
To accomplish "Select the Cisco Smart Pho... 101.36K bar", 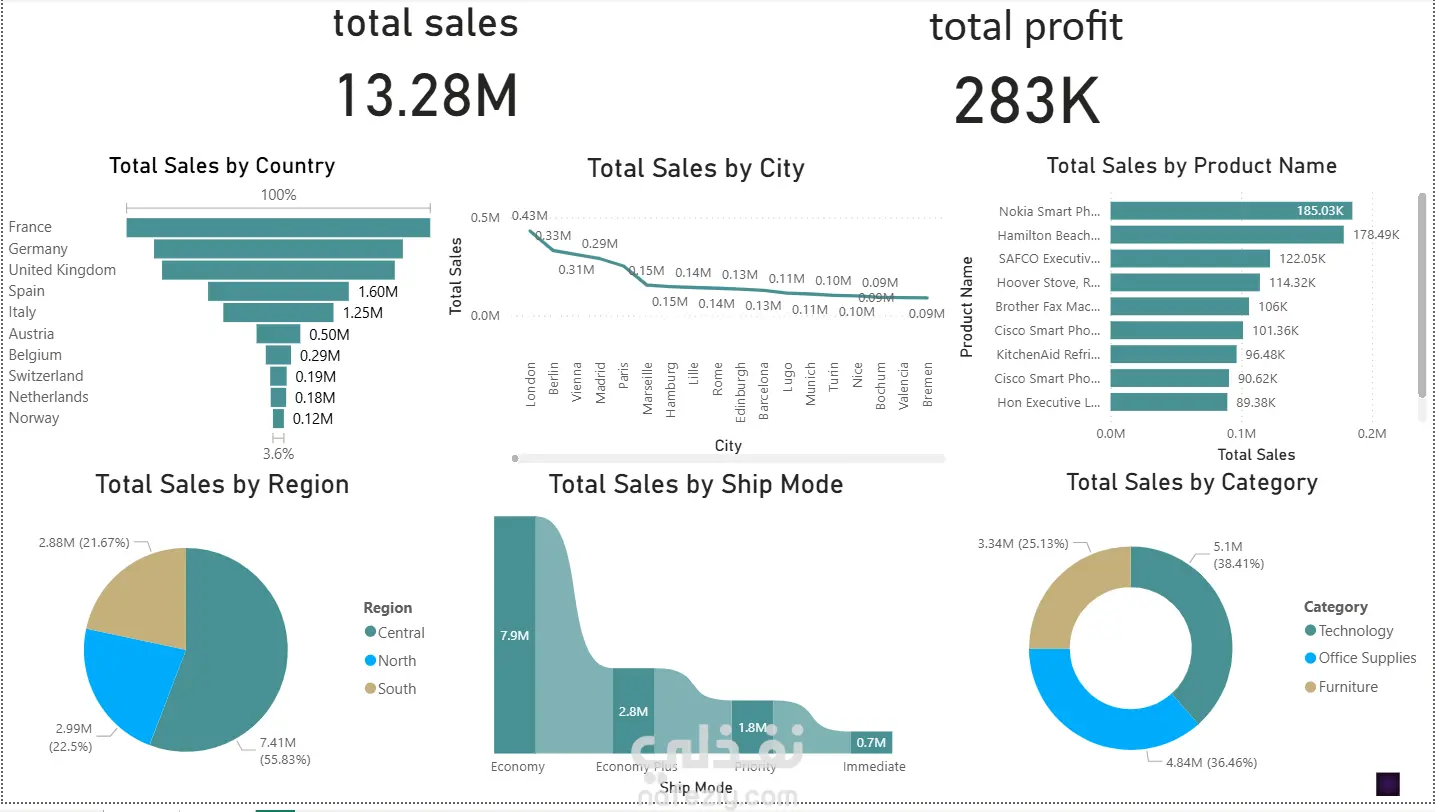I will point(1176,330).
